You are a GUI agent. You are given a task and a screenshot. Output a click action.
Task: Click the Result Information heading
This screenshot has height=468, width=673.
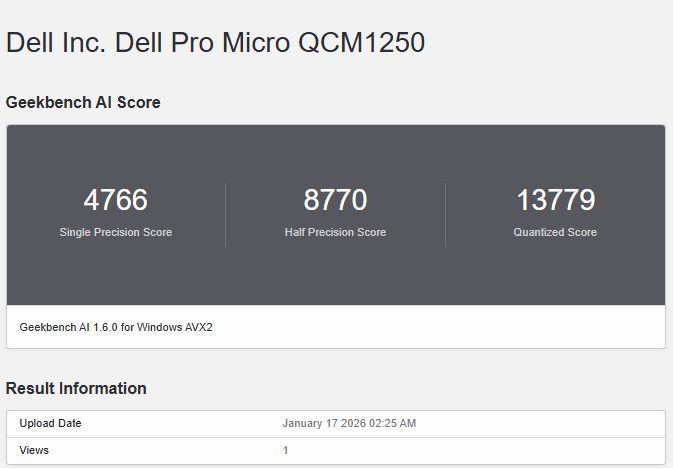(76, 388)
